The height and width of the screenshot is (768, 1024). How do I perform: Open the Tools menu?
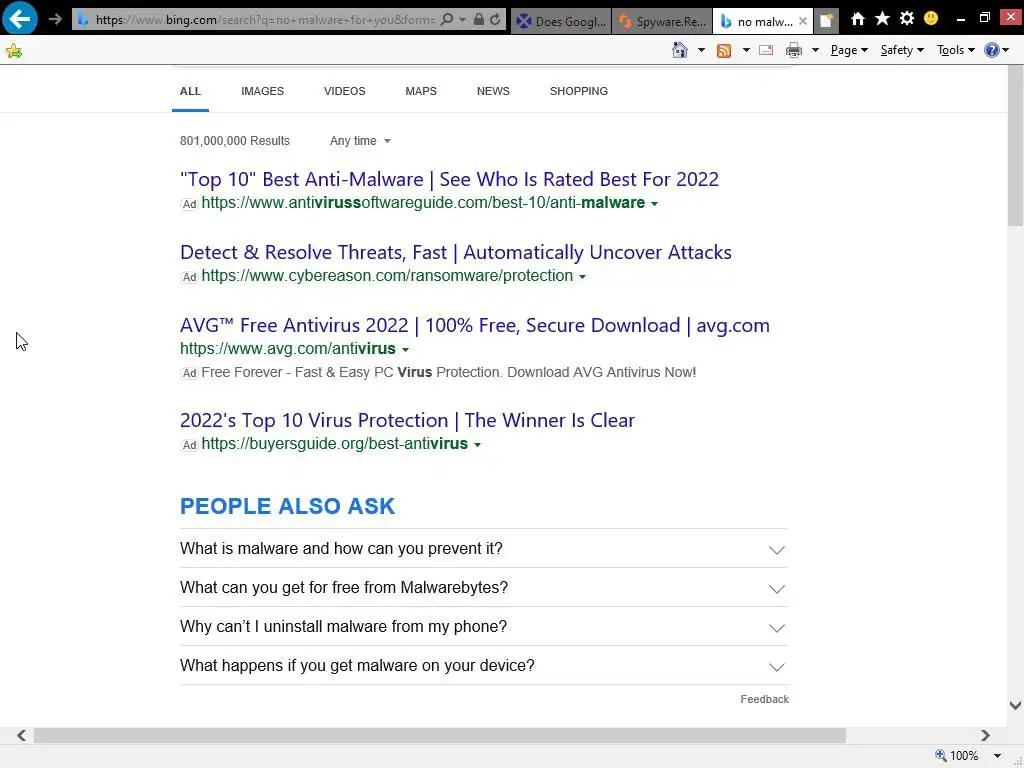956,50
